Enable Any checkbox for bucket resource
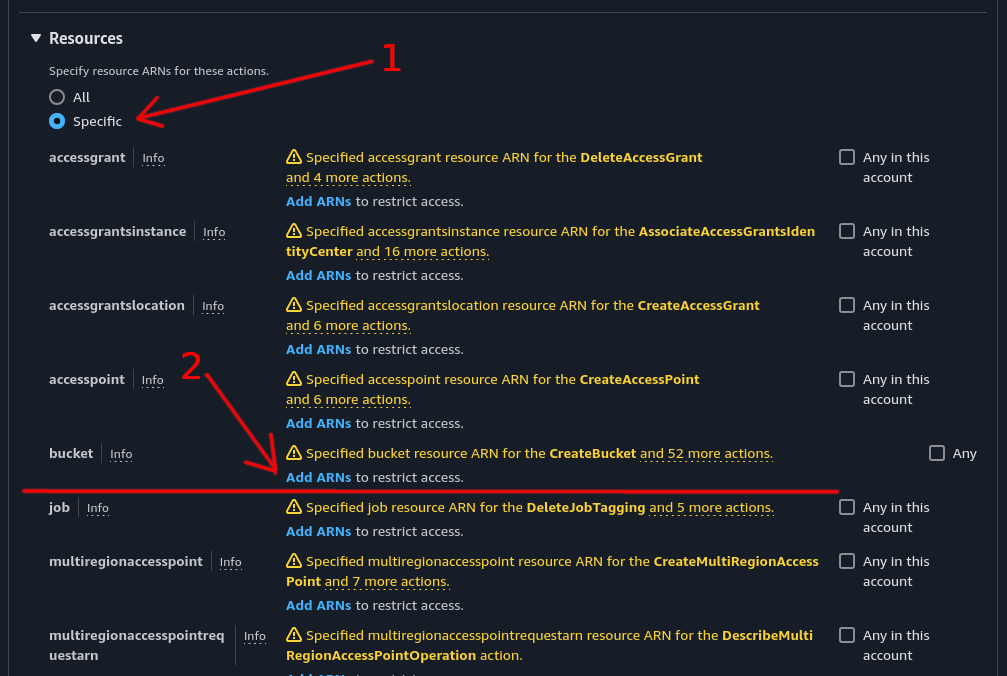 click(937, 453)
